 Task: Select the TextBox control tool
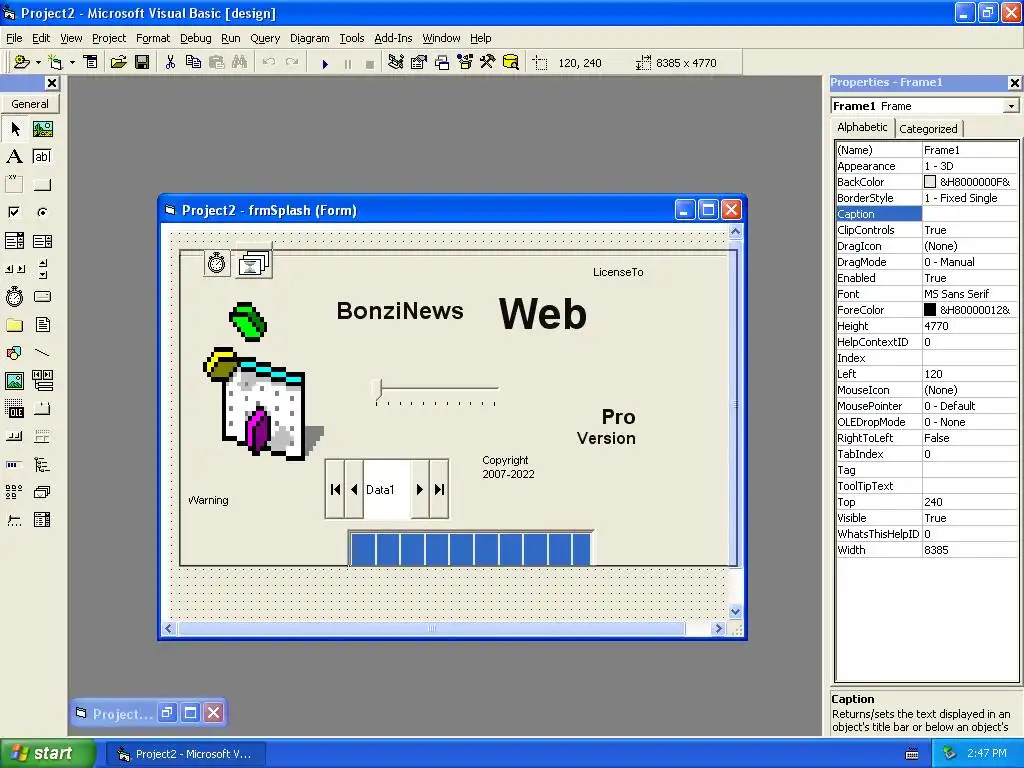[42, 157]
